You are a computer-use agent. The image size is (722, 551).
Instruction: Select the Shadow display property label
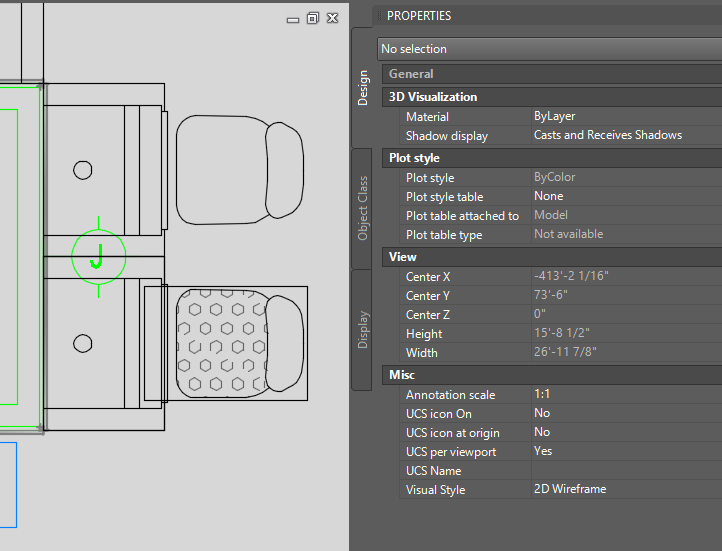pyautogui.click(x=447, y=136)
